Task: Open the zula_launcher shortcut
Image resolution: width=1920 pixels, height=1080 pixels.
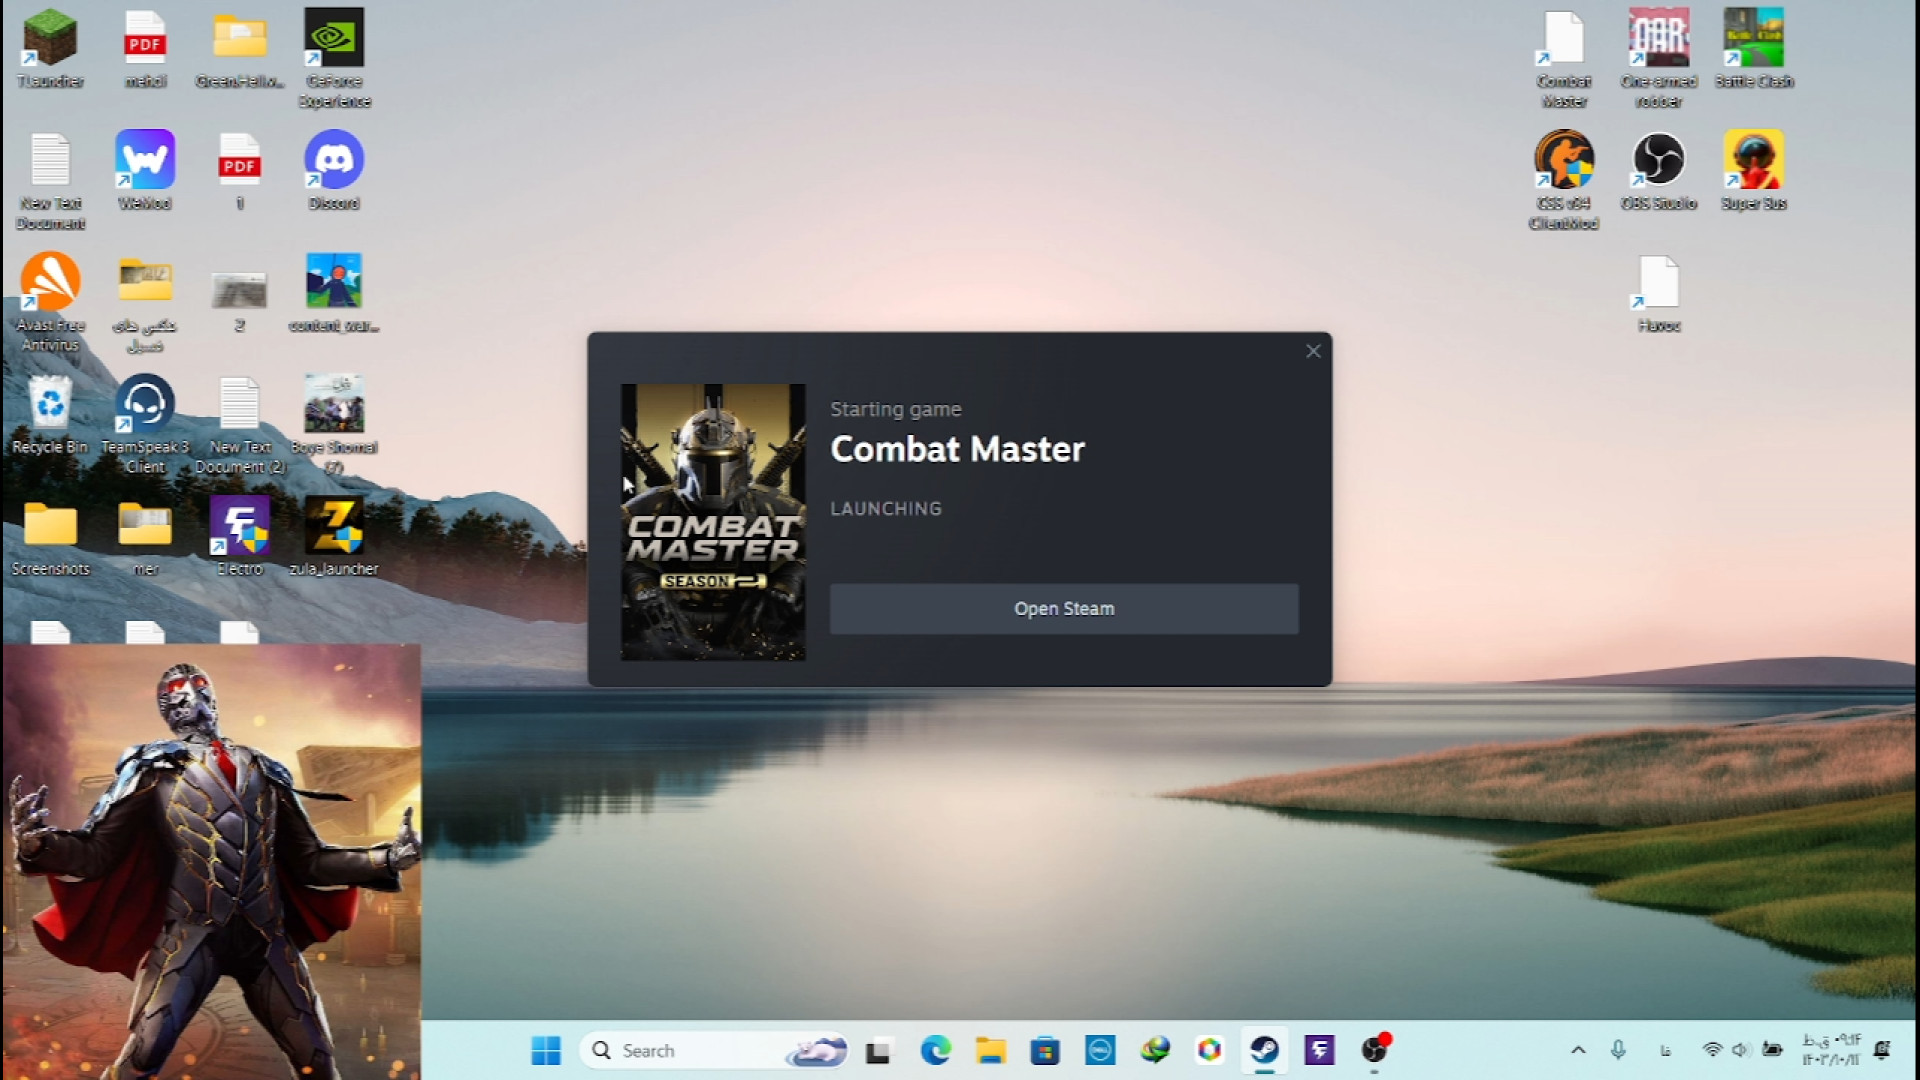Action: (x=334, y=536)
